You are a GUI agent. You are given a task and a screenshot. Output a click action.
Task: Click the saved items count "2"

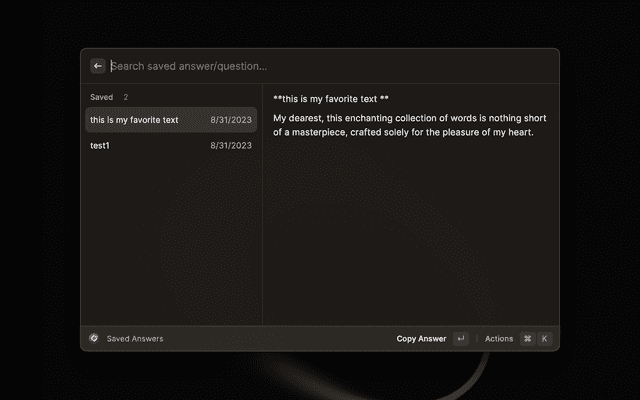pos(125,97)
